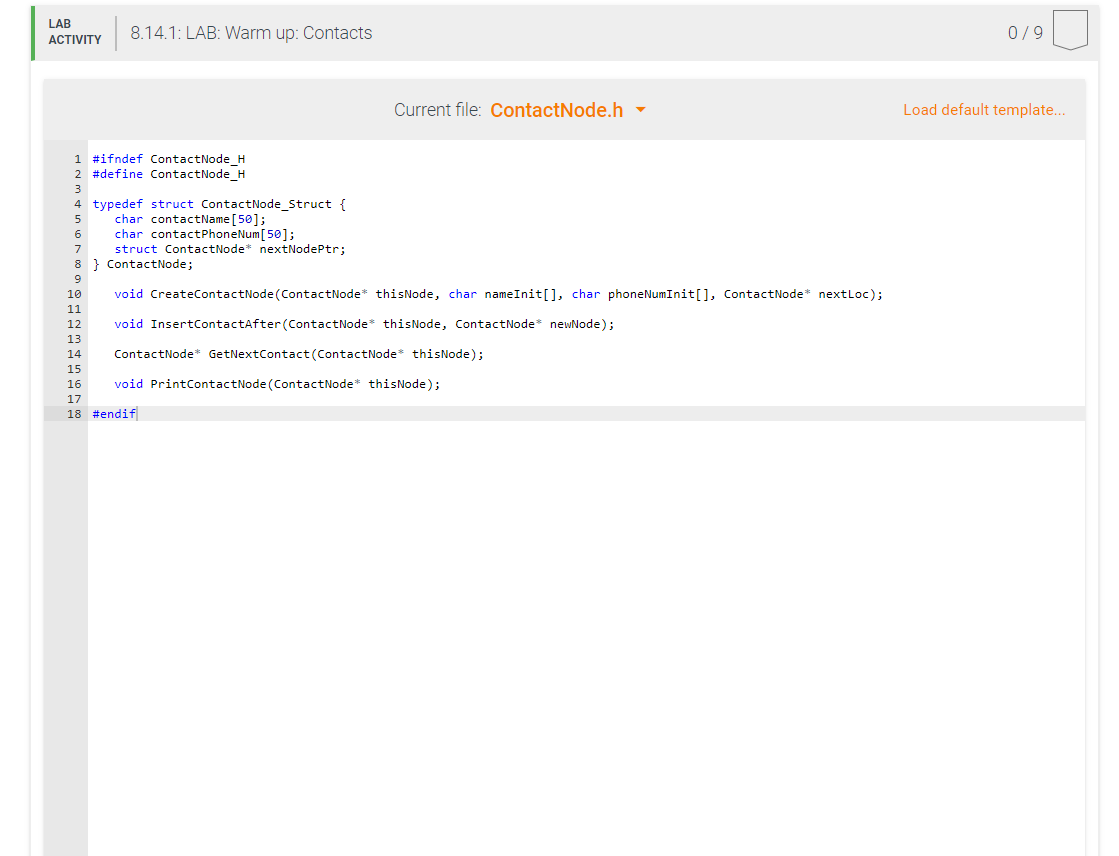
Task: Expand the file selector next to ContactNode.h
Action: [641, 111]
